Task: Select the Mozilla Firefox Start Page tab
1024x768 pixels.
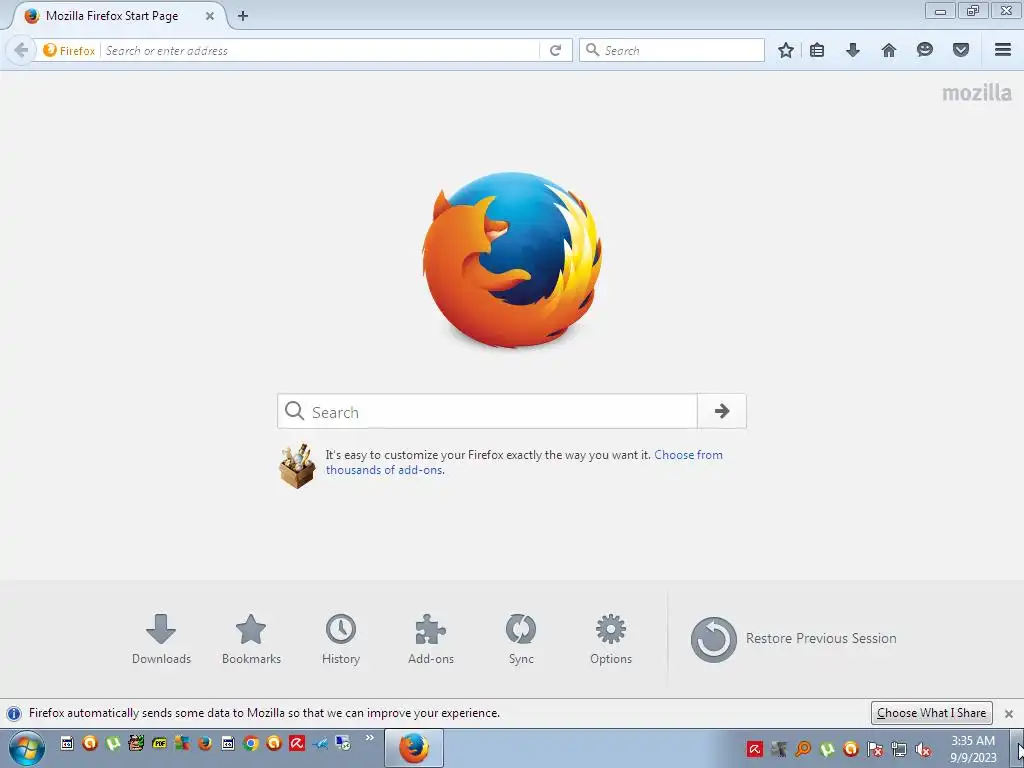Action: pyautogui.click(x=112, y=16)
